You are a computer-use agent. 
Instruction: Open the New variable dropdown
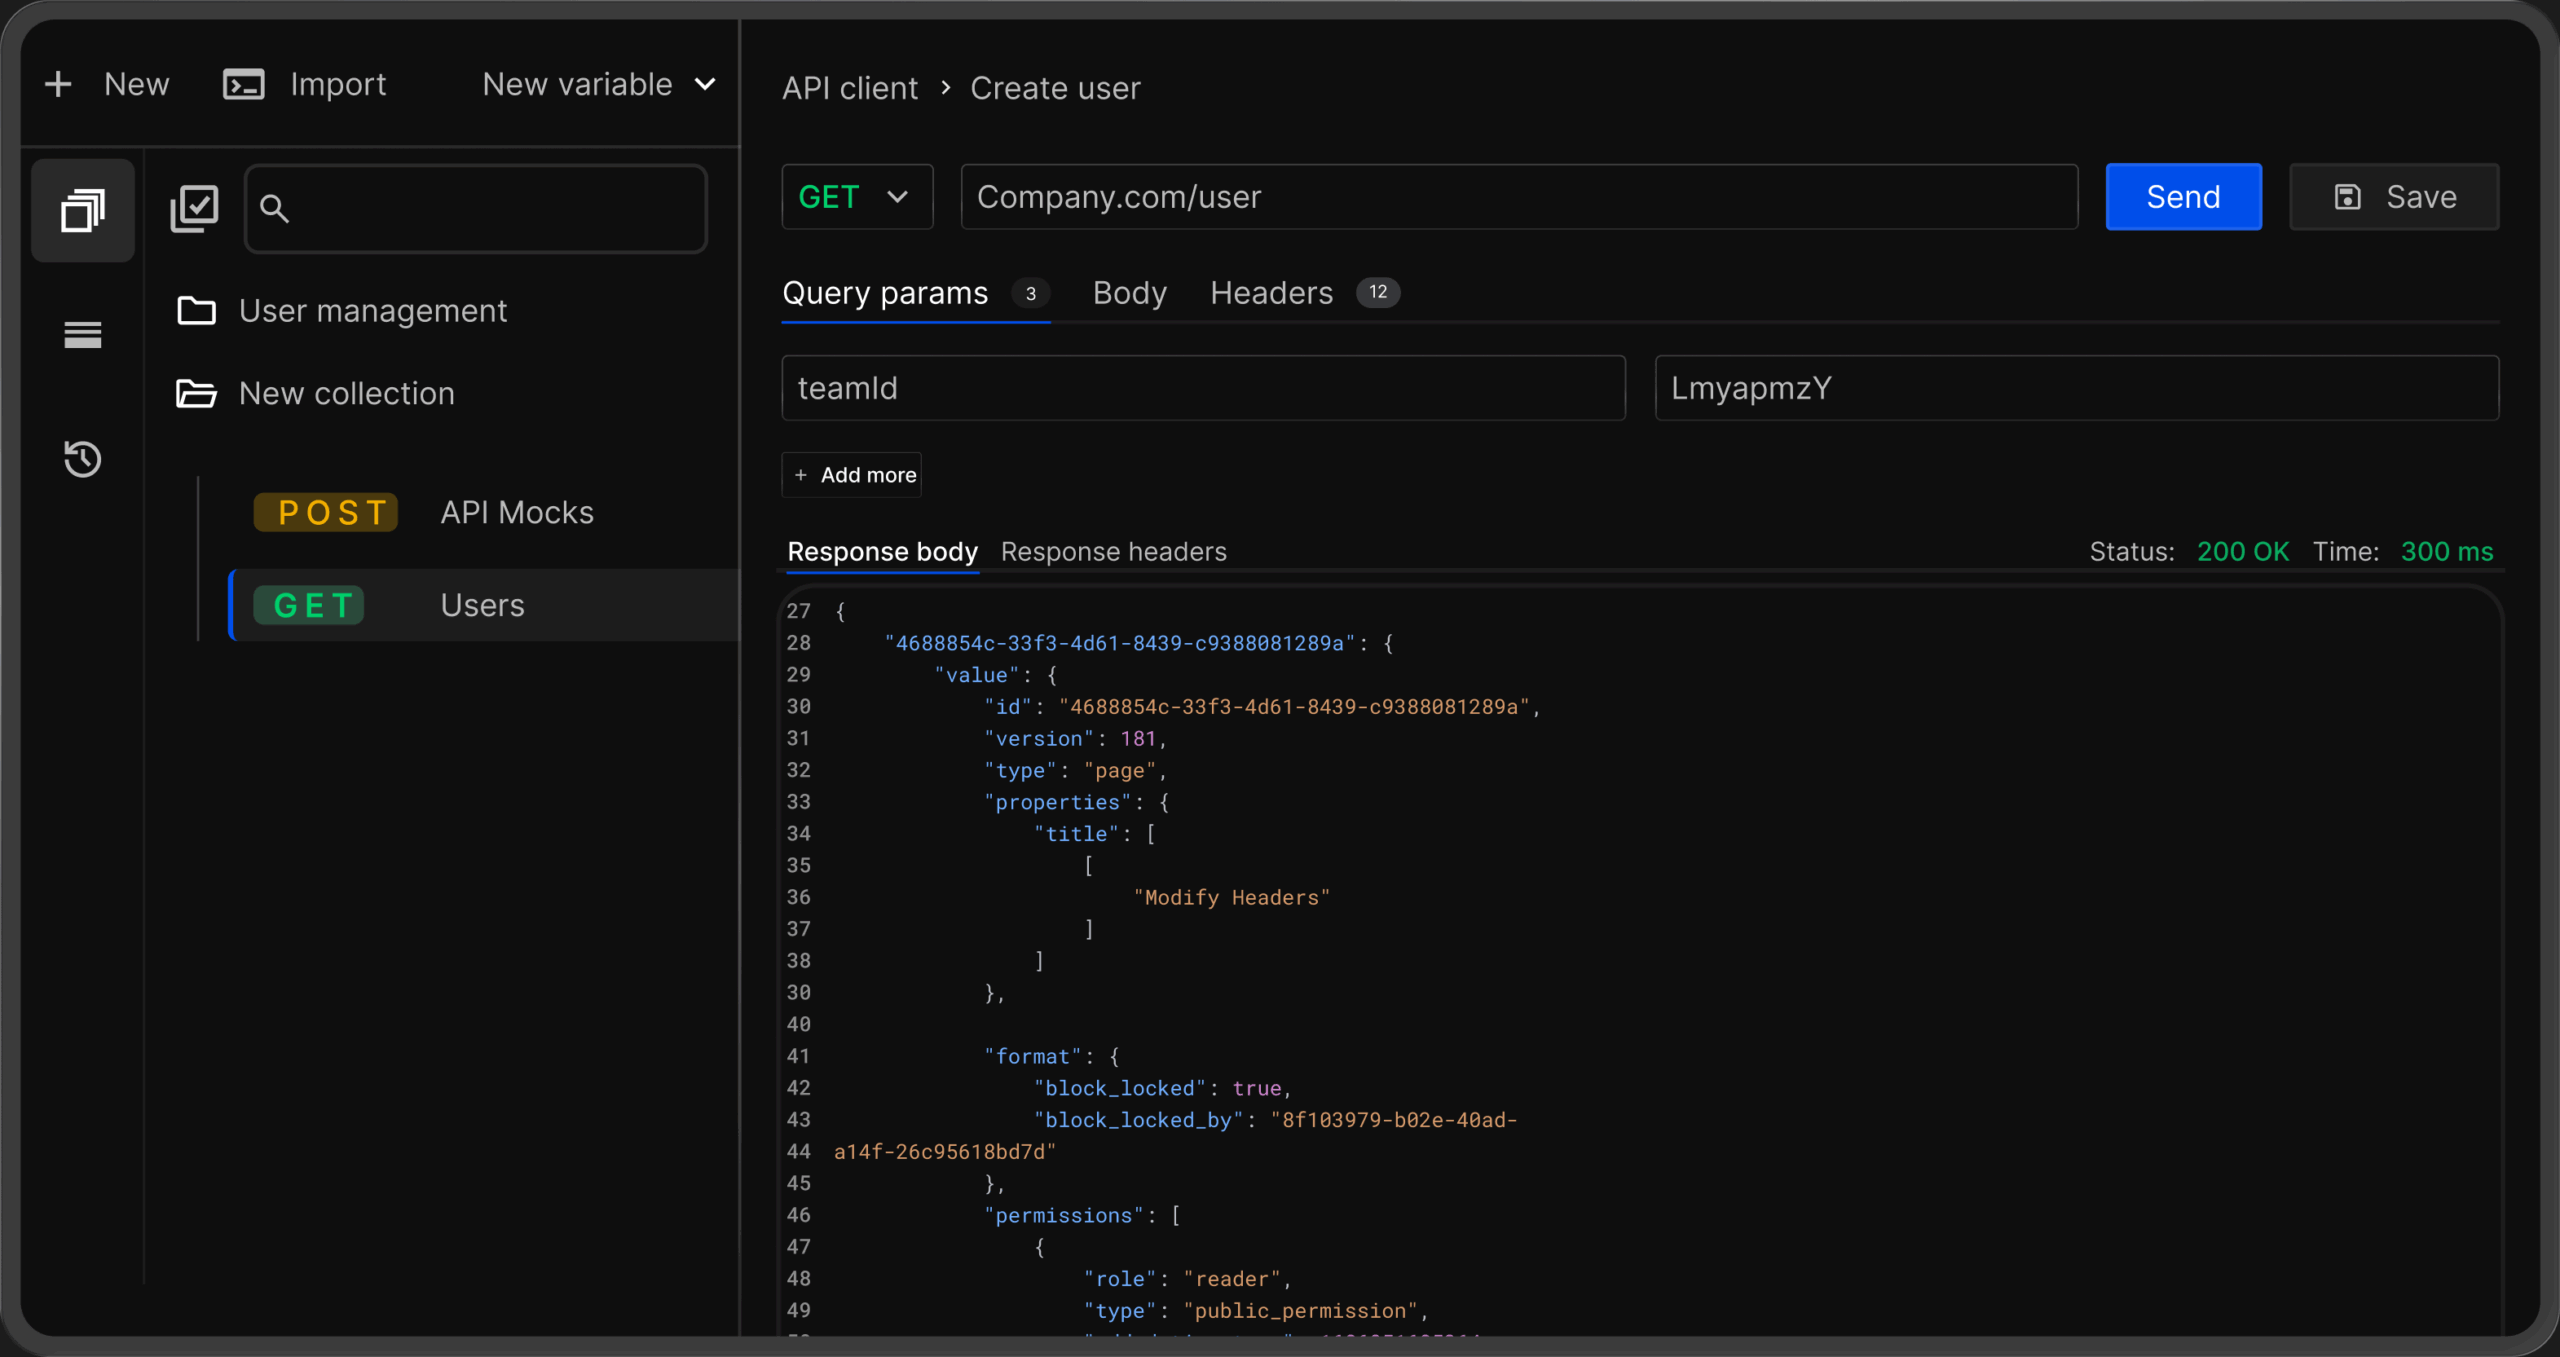[x=599, y=85]
